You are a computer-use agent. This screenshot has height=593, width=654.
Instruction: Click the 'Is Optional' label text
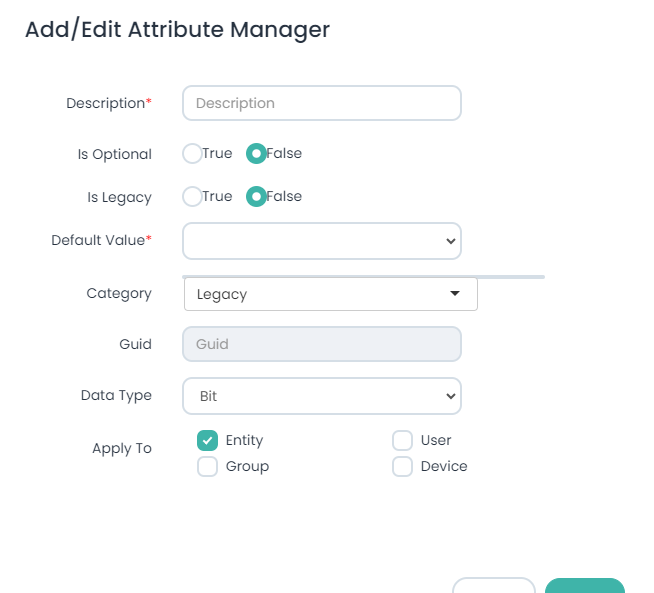115,155
